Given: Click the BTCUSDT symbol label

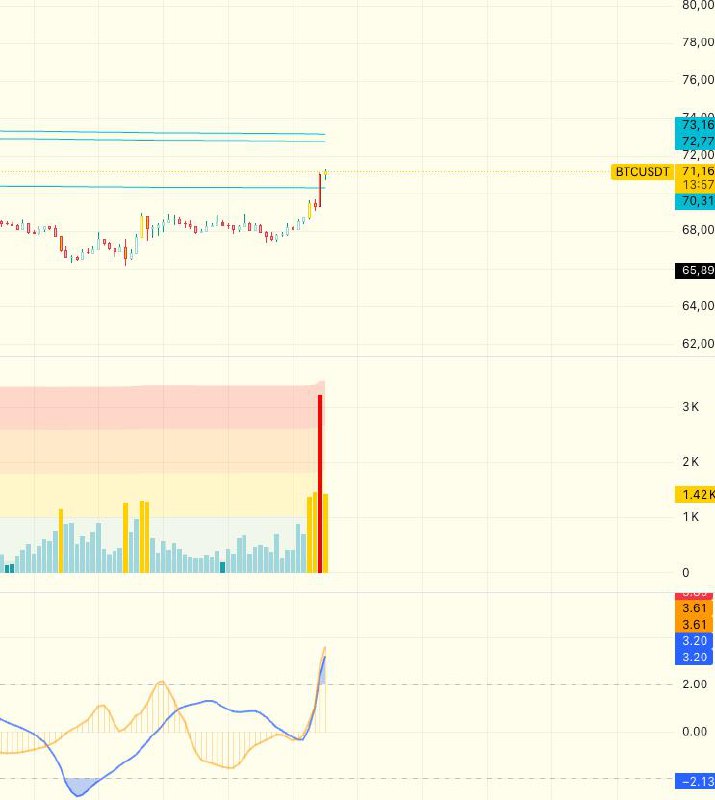Looking at the screenshot, I should (641, 172).
